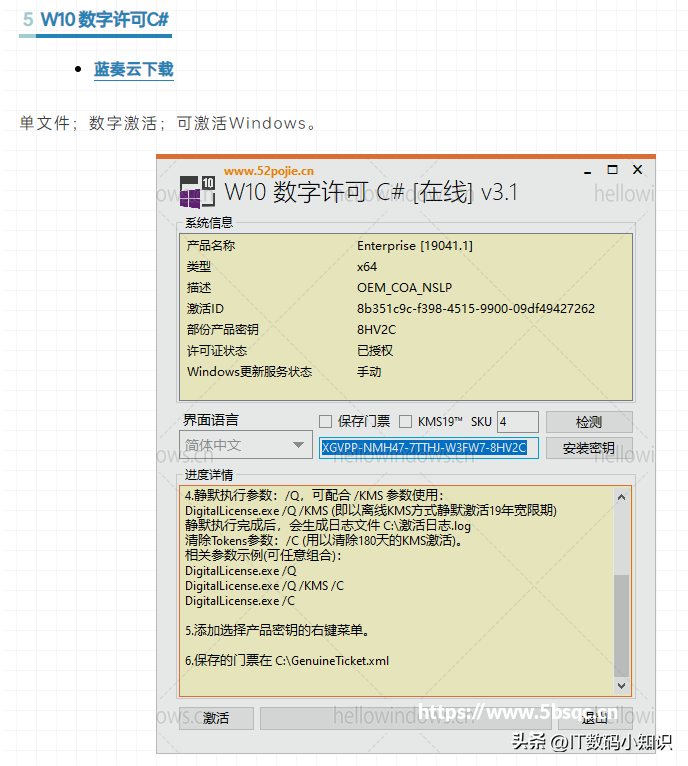
Task: Click the progress bar beside 激活
Action: pos(406,718)
